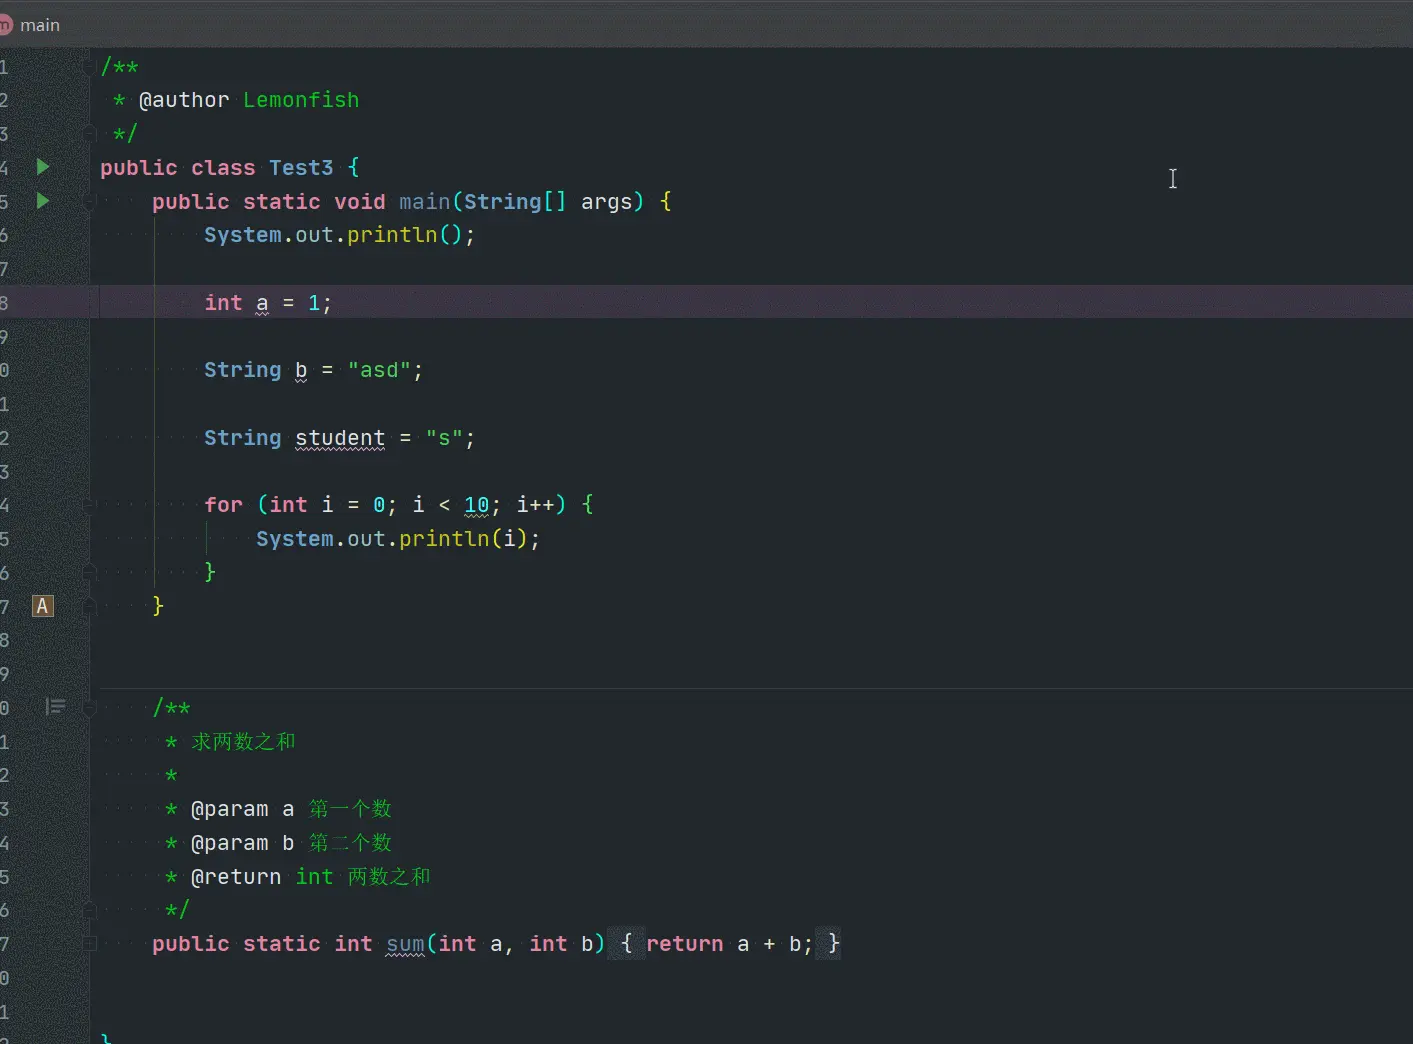The width and height of the screenshot is (1413, 1044).
Task: Click the class name Test3
Action: [301, 167]
